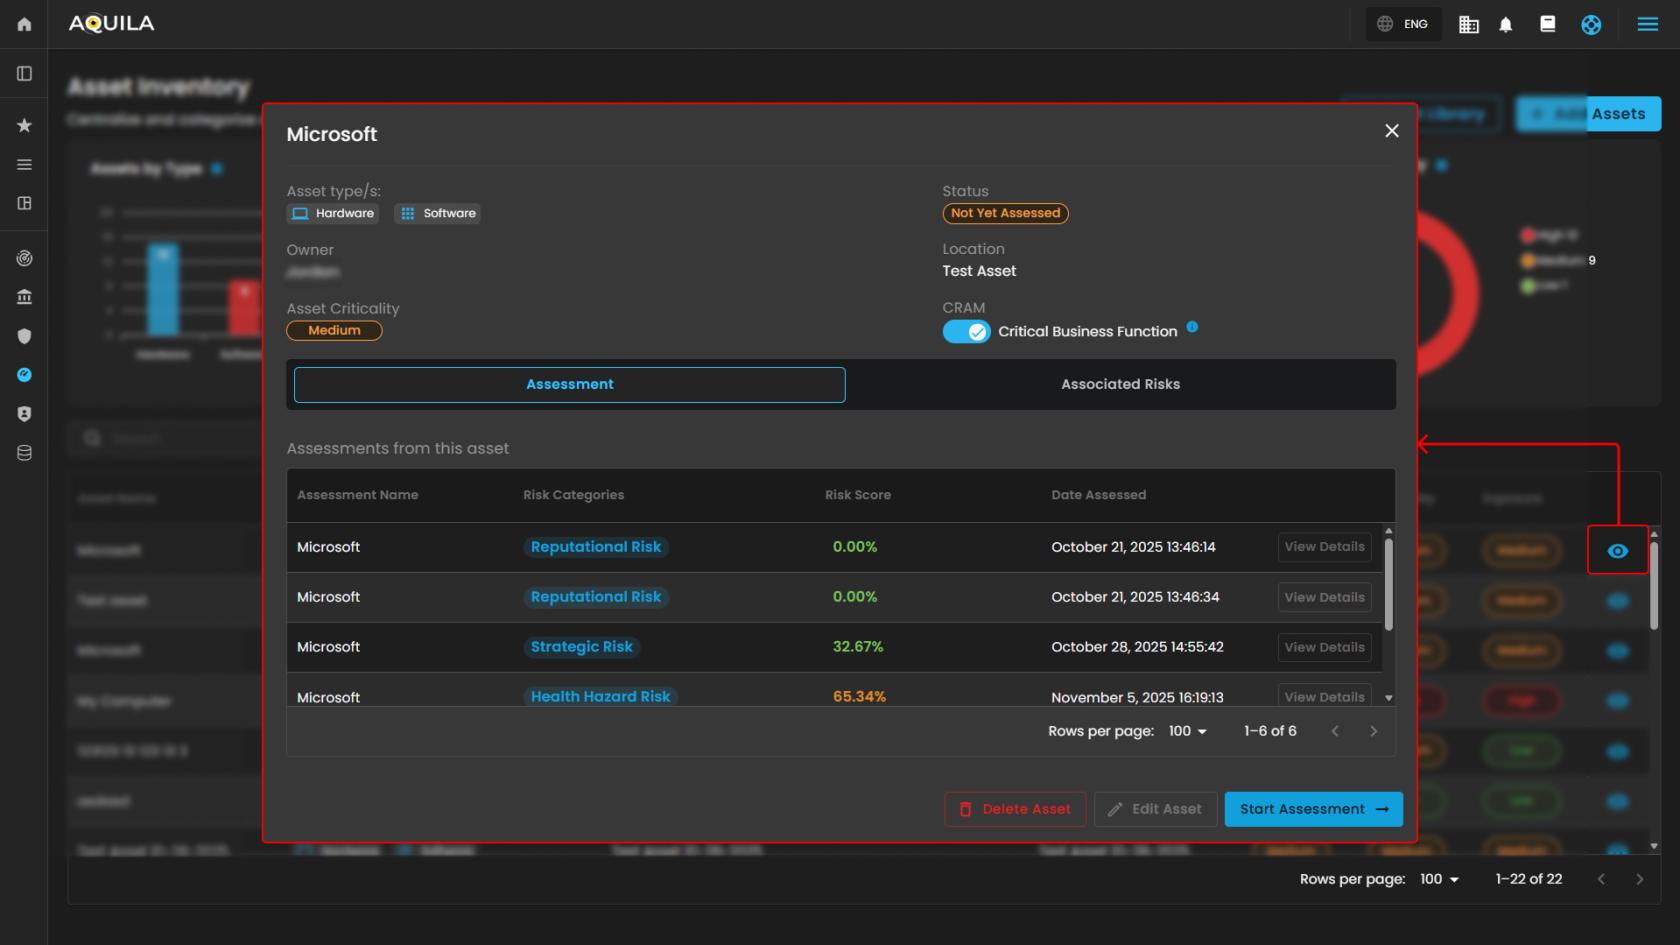Open the modal's Rows per page dropdown

pos(1187,731)
